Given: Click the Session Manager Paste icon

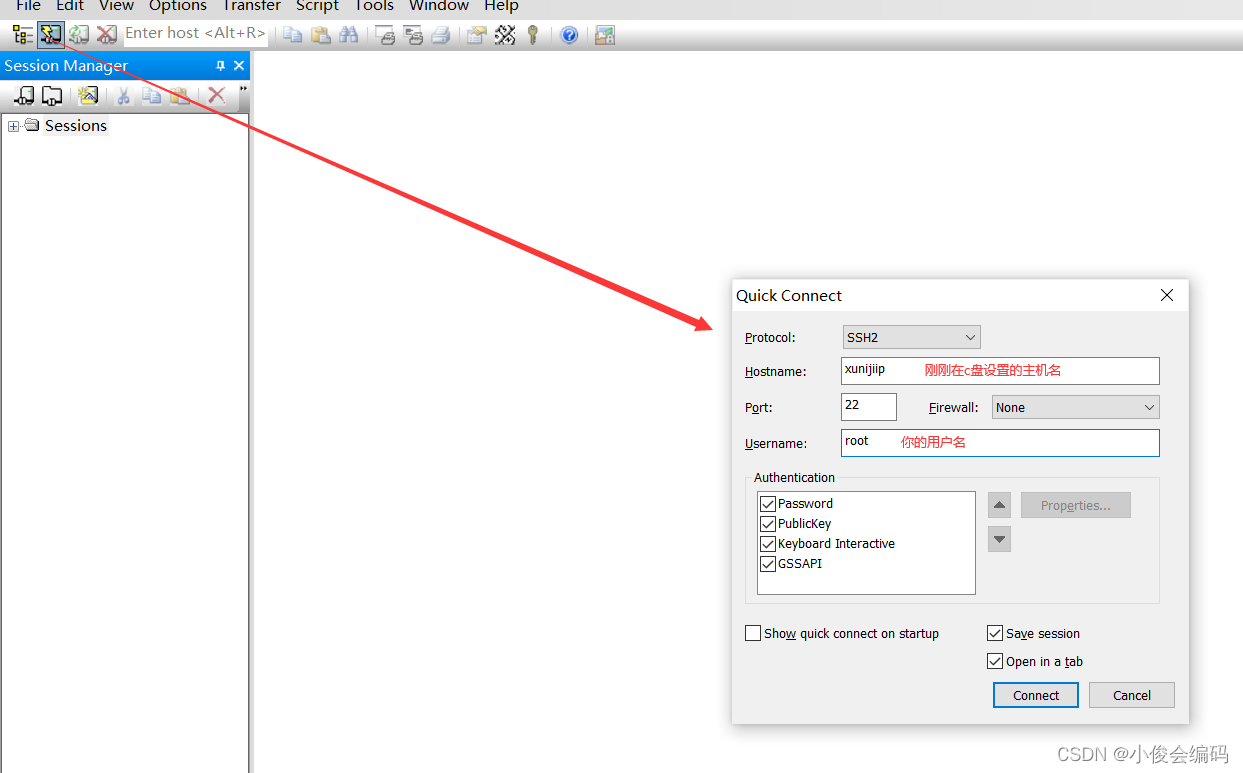Looking at the screenshot, I should (x=179, y=95).
